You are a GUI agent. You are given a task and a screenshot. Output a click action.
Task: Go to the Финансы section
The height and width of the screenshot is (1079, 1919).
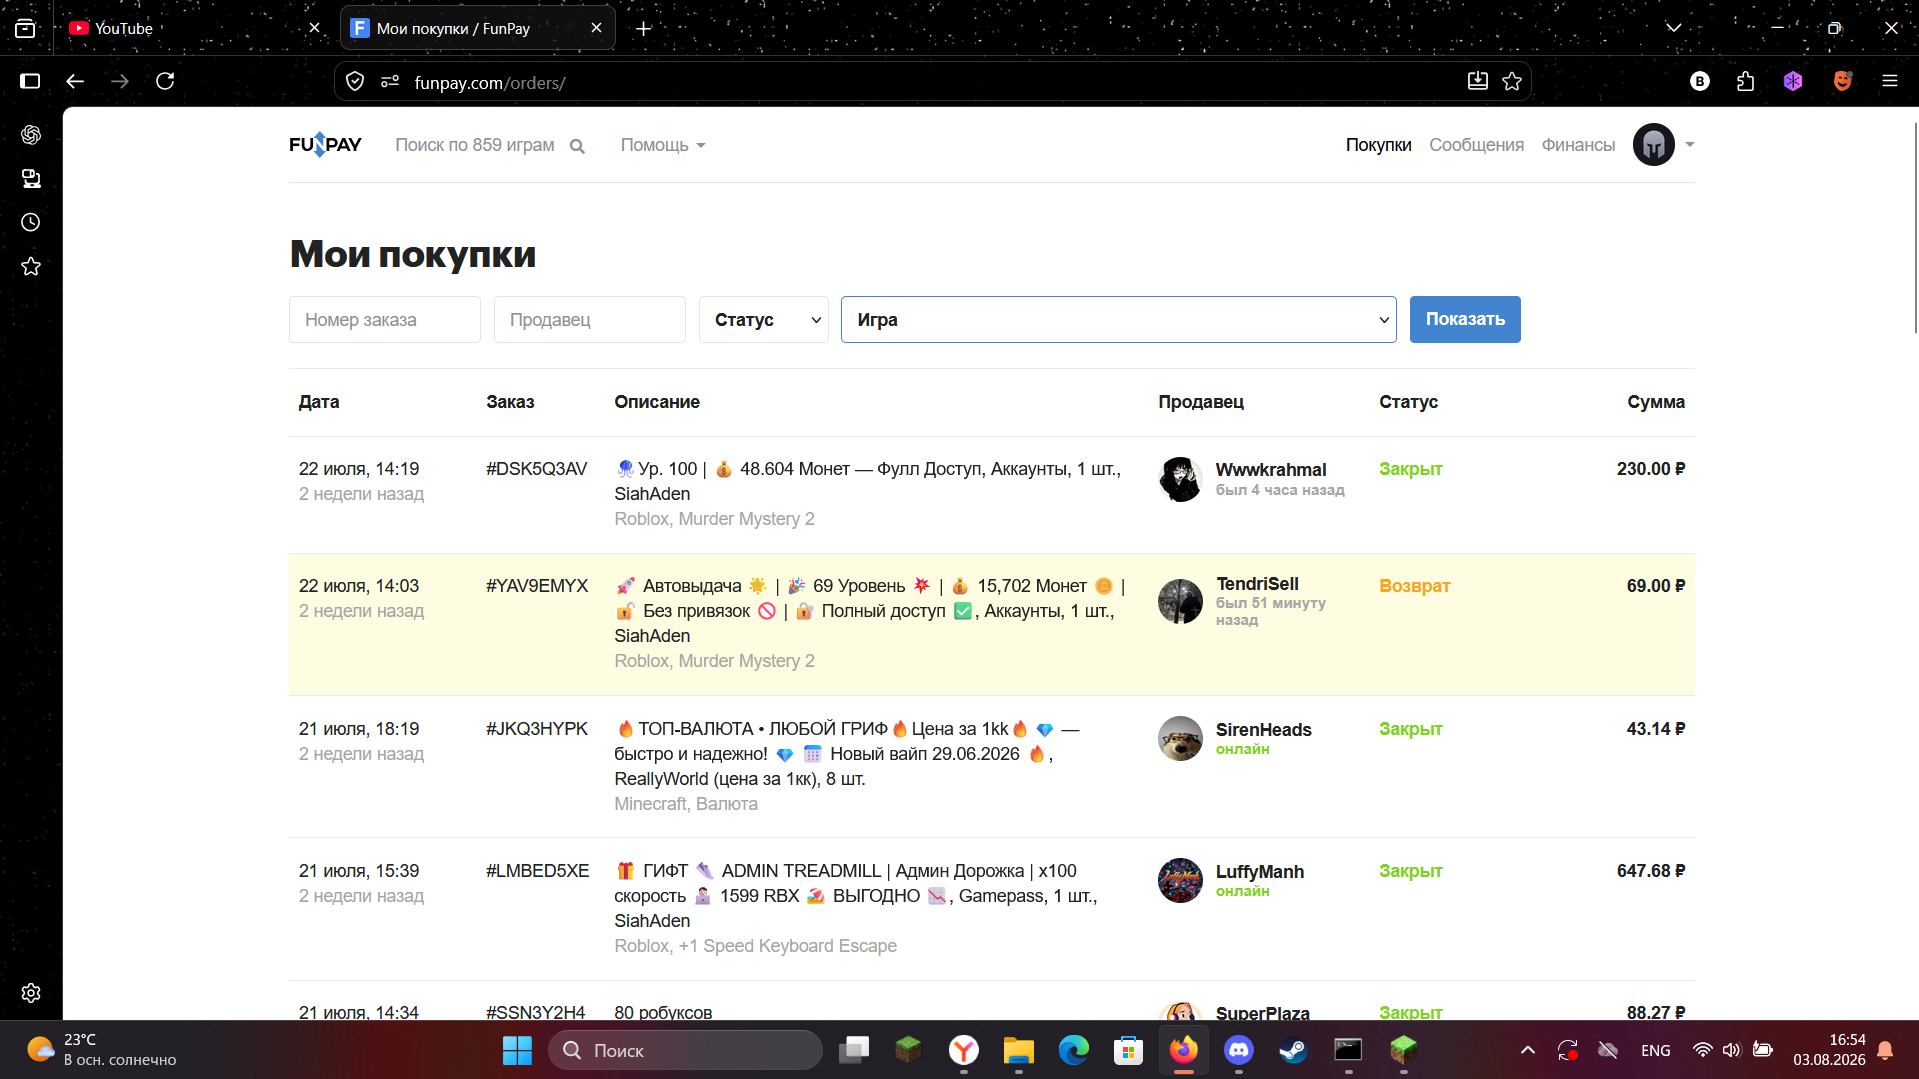(1578, 145)
